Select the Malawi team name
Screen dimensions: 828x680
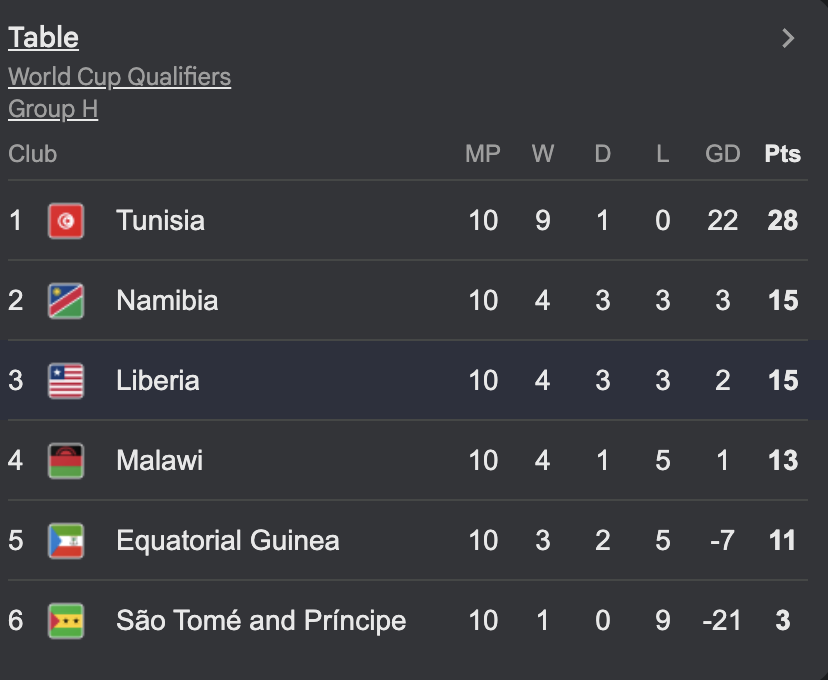pyautogui.click(x=159, y=461)
